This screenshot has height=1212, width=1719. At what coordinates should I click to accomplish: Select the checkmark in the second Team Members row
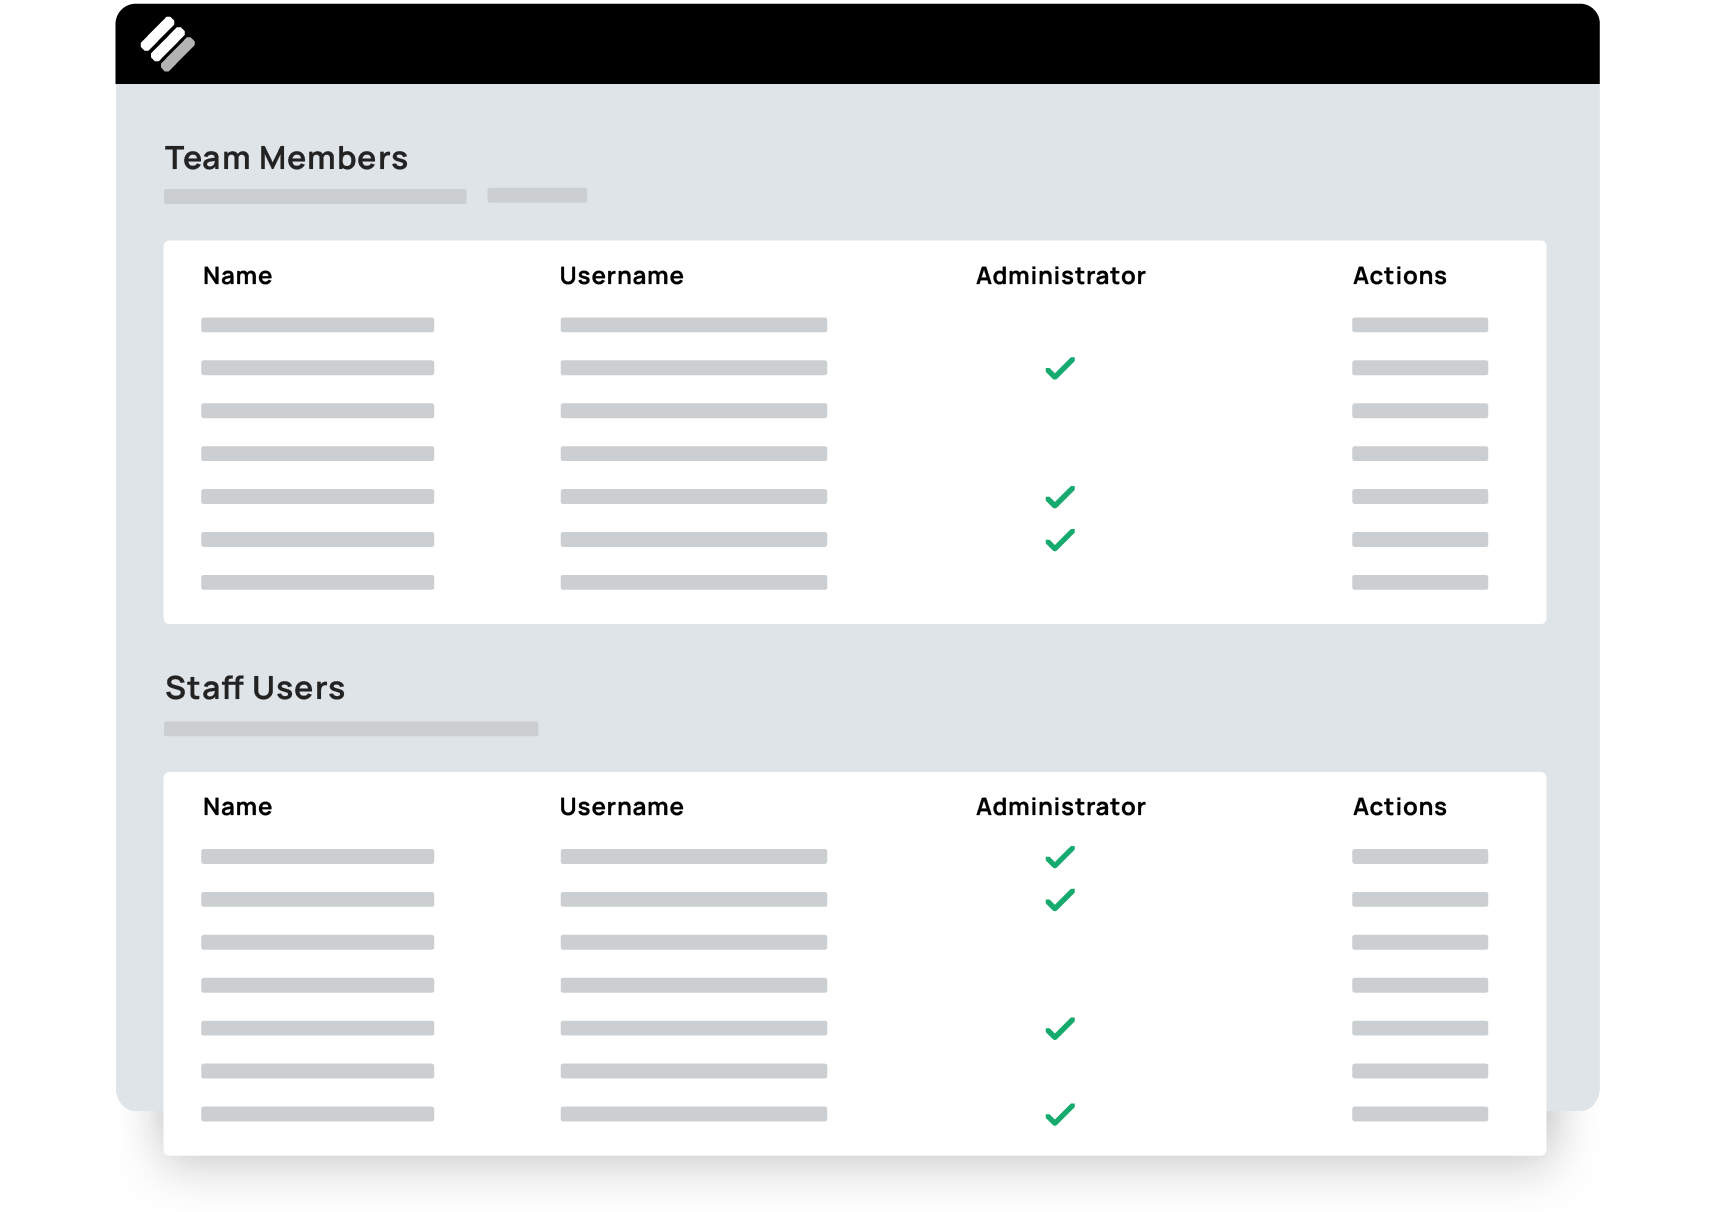1060,368
